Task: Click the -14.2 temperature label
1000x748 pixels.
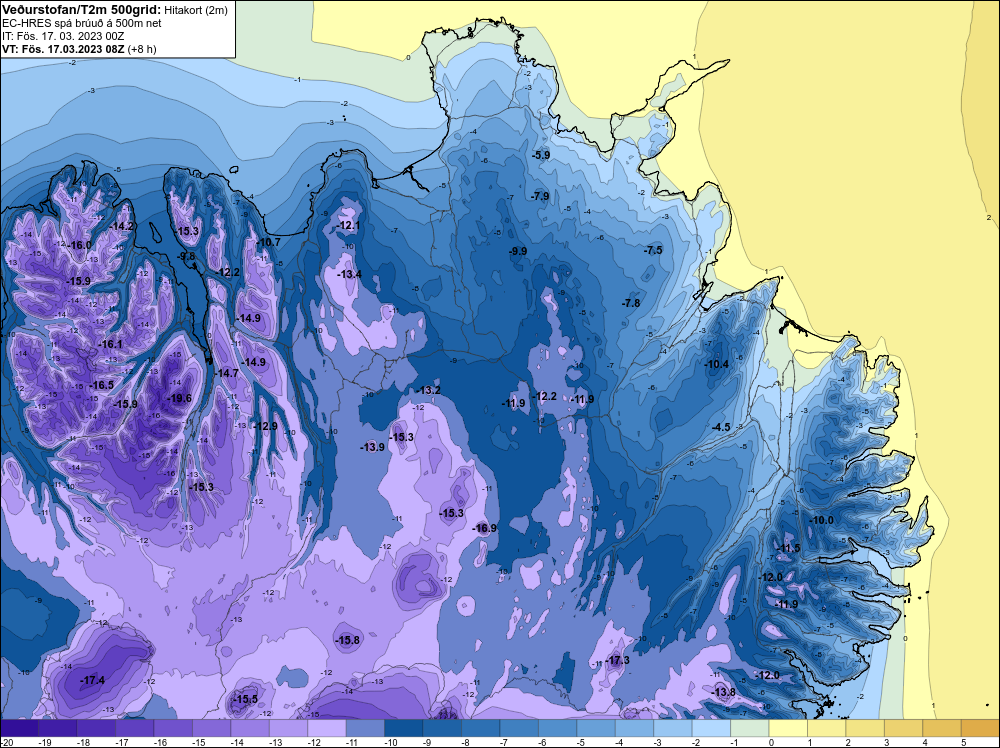Action: coord(122,226)
